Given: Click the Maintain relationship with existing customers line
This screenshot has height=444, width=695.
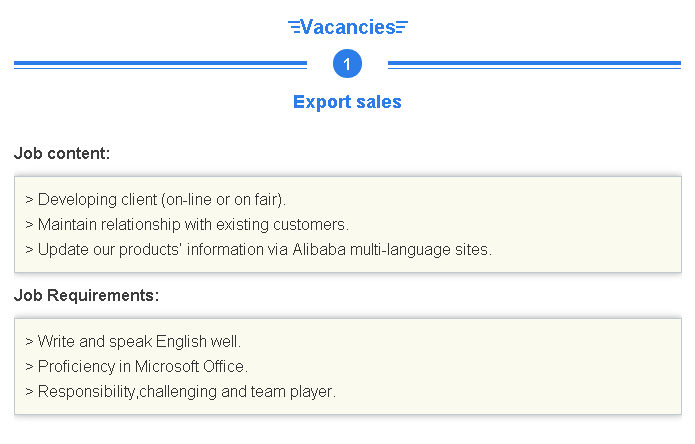Looking at the screenshot, I should coord(187,225).
